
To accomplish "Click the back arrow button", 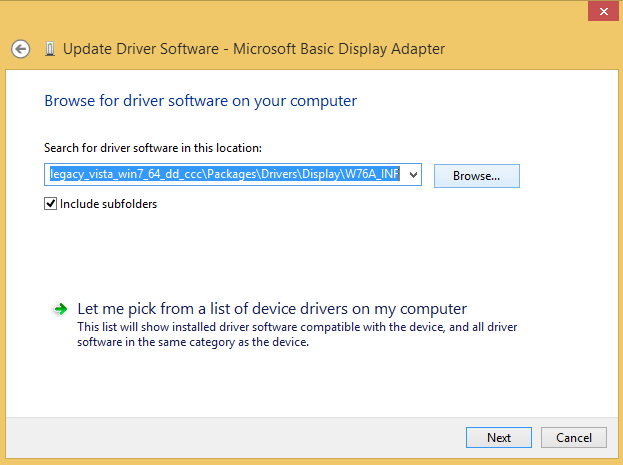I will pyautogui.click(x=20, y=48).
